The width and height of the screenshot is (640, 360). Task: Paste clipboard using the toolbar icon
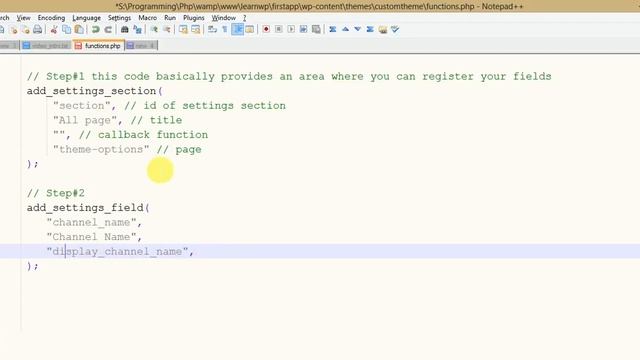click(x=79, y=29)
